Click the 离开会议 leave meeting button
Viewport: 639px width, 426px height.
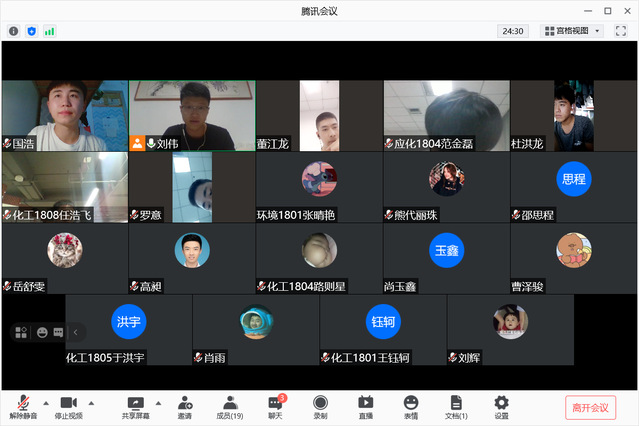click(x=592, y=406)
